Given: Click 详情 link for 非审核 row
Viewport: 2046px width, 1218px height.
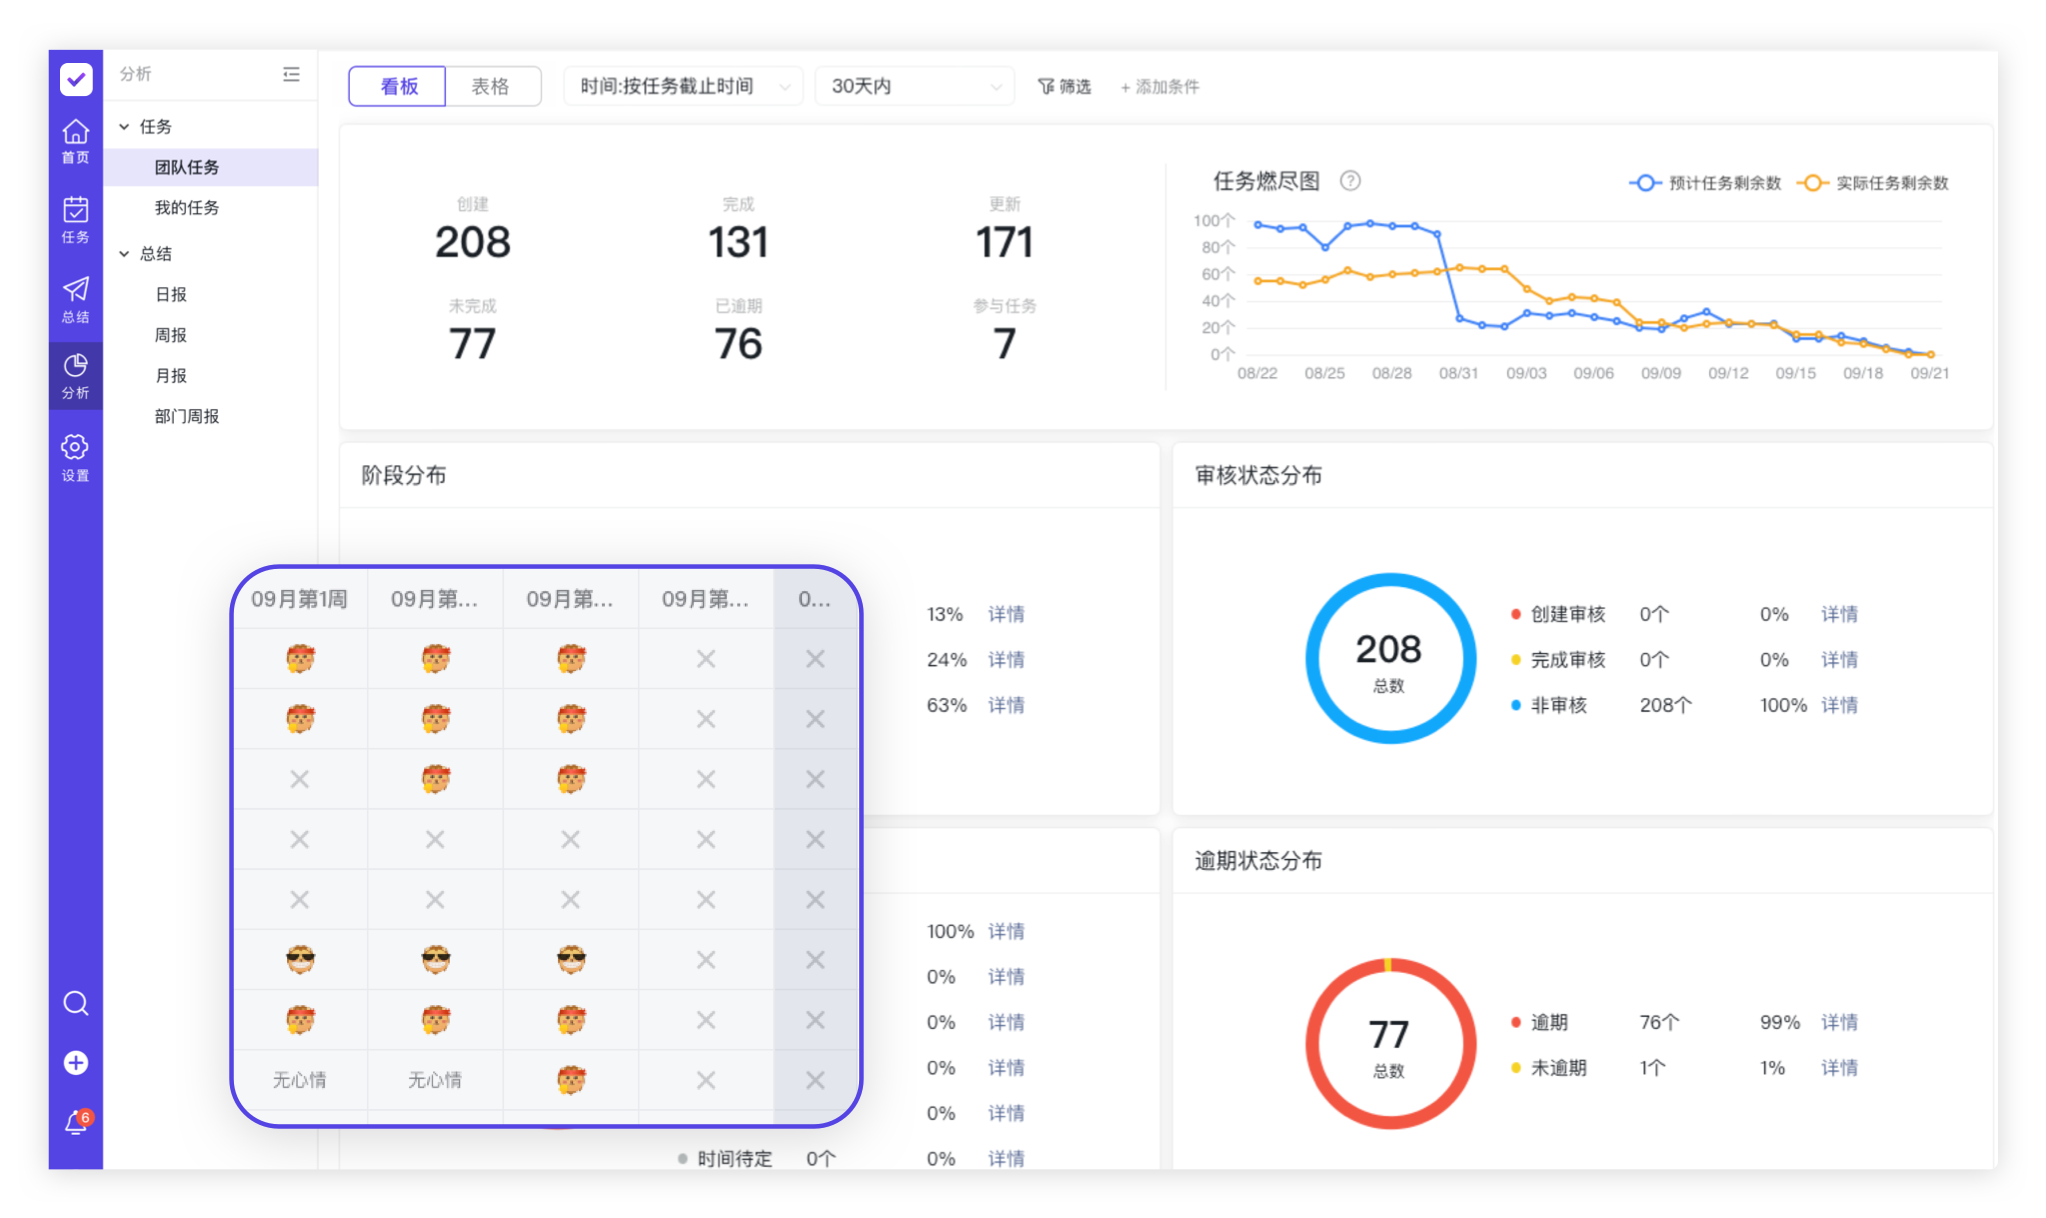Looking at the screenshot, I should [x=1838, y=705].
